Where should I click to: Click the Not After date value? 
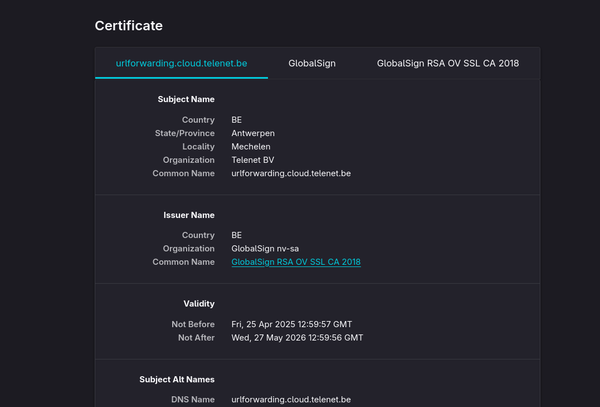[x=297, y=338]
